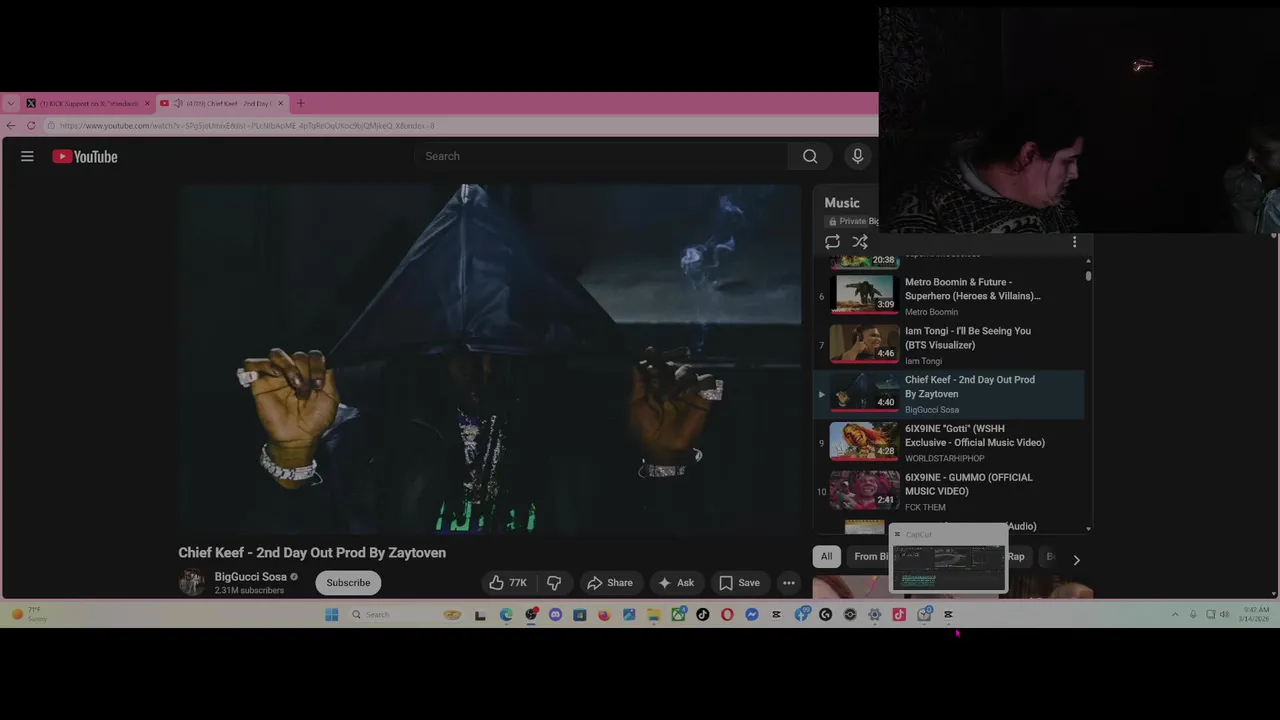Open Opera browser from the taskbar
Screen dimensions: 1280x720
[x=727, y=614]
